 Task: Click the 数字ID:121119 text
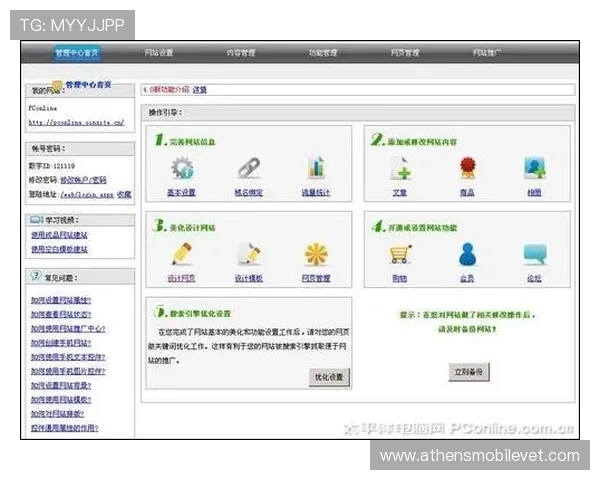[x=52, y=166]
